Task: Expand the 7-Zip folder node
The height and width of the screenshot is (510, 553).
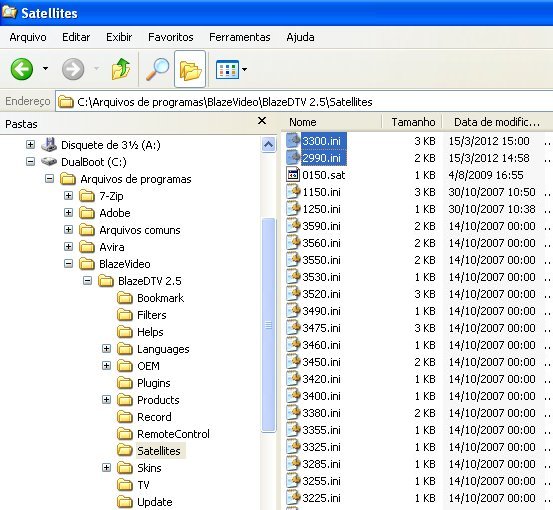Action: tap(68, 196)
